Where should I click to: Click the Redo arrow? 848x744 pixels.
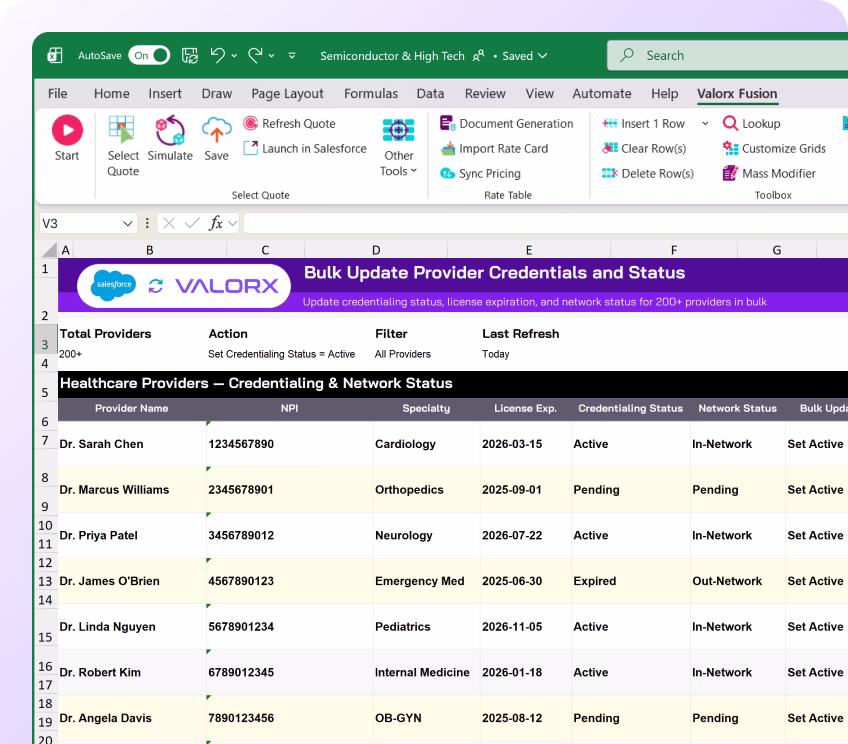click(255, 55)
